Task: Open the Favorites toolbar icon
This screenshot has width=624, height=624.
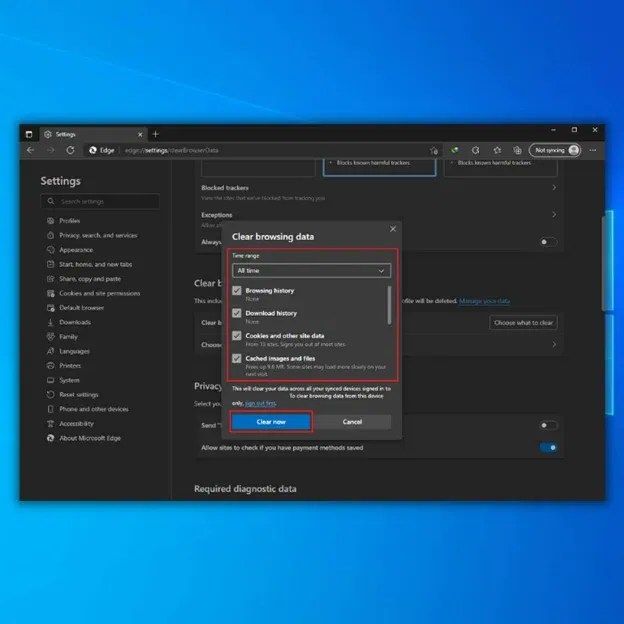Action: 497,150
